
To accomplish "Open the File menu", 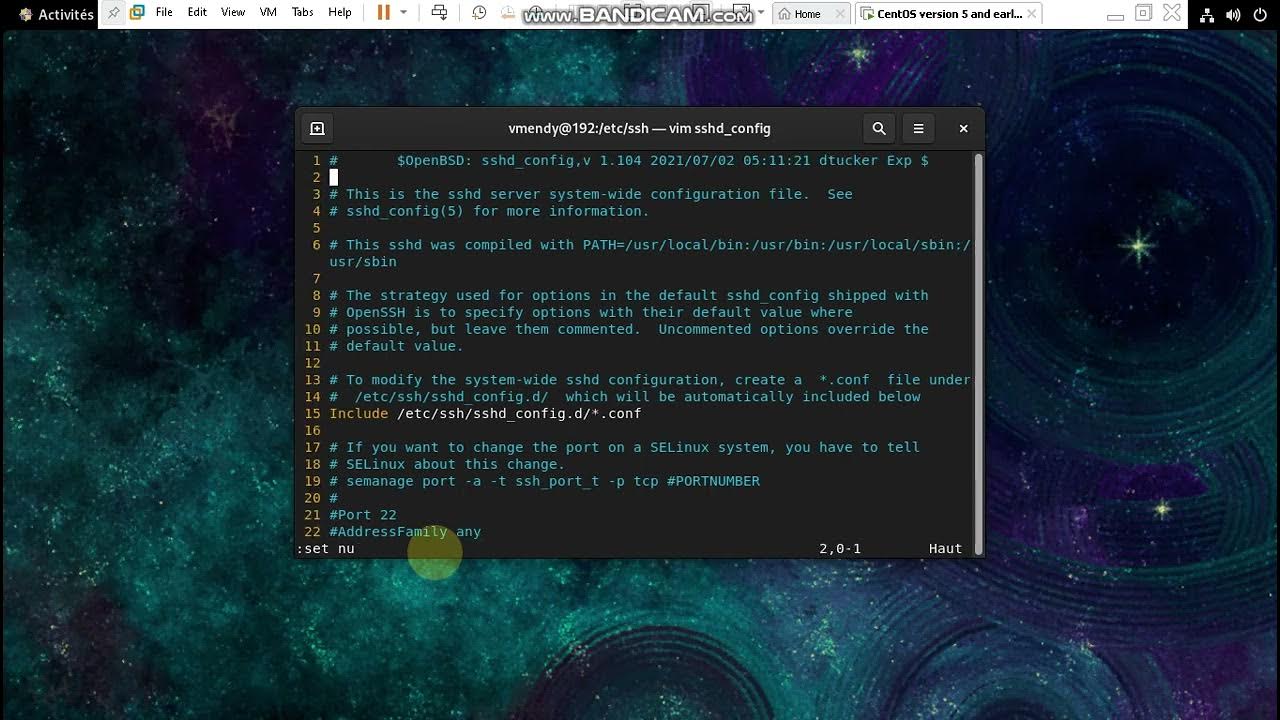I will 164,13.
